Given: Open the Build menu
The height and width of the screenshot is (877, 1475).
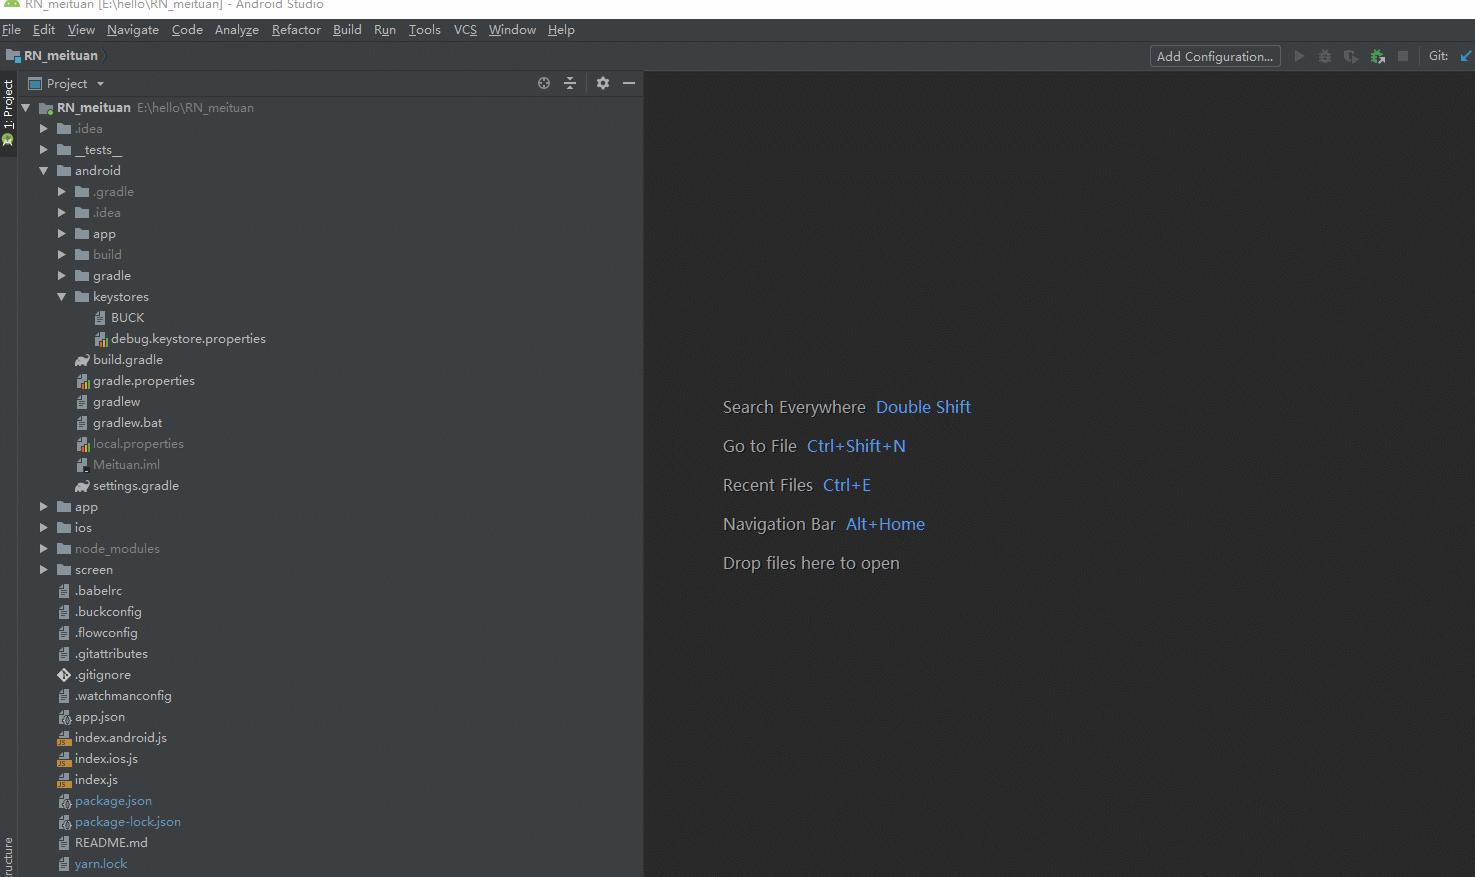Looking at the screenshot, I should click(347, 30).
